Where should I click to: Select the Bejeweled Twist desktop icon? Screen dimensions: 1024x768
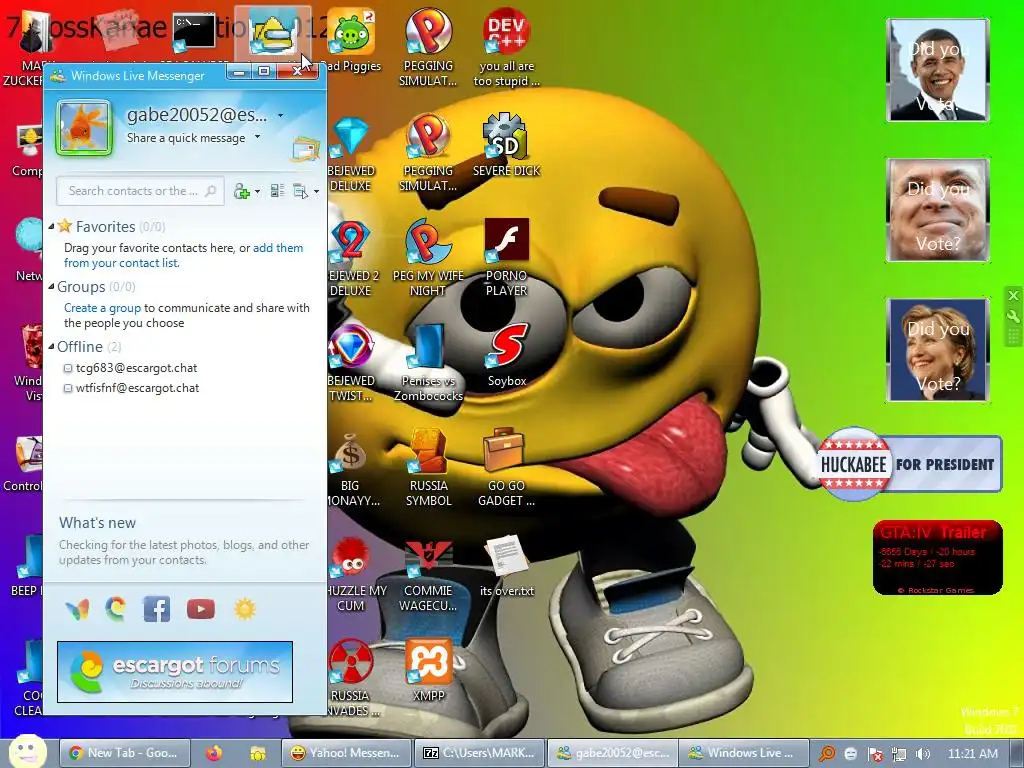[351, 363]
